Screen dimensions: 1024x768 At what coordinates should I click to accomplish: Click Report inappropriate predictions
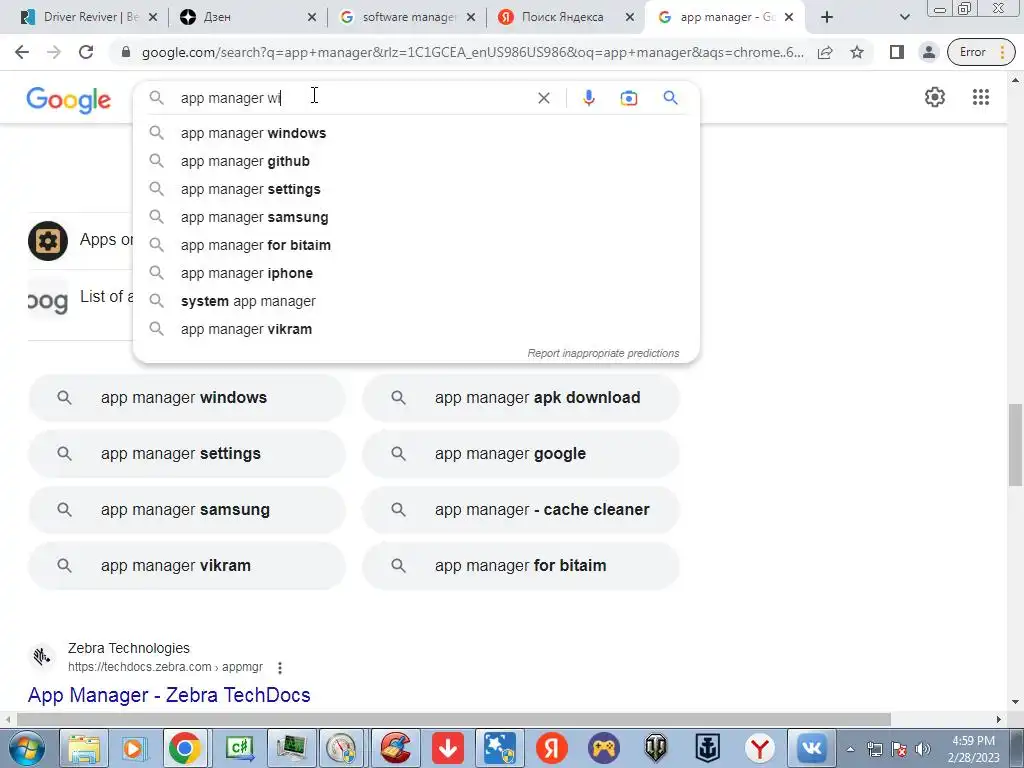pos(603,353)
